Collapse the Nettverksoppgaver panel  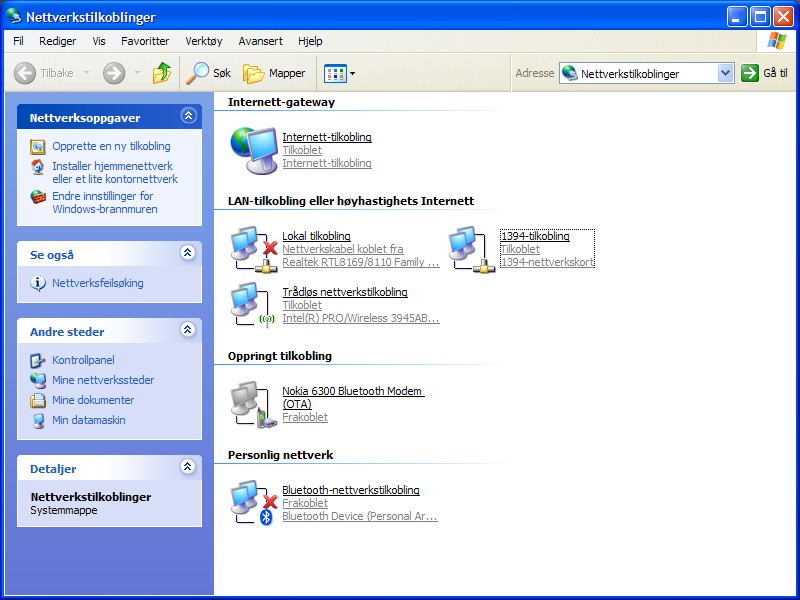click(x=188, y=116)
